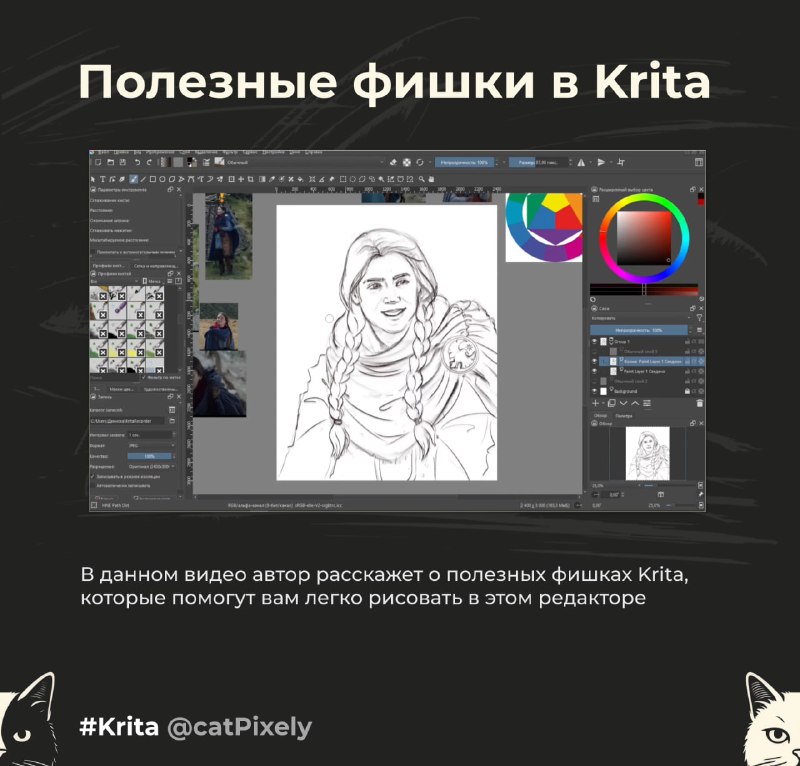800x766 pixels.
Task: Open the recording format dropdown
Action: tap(151, 446)
